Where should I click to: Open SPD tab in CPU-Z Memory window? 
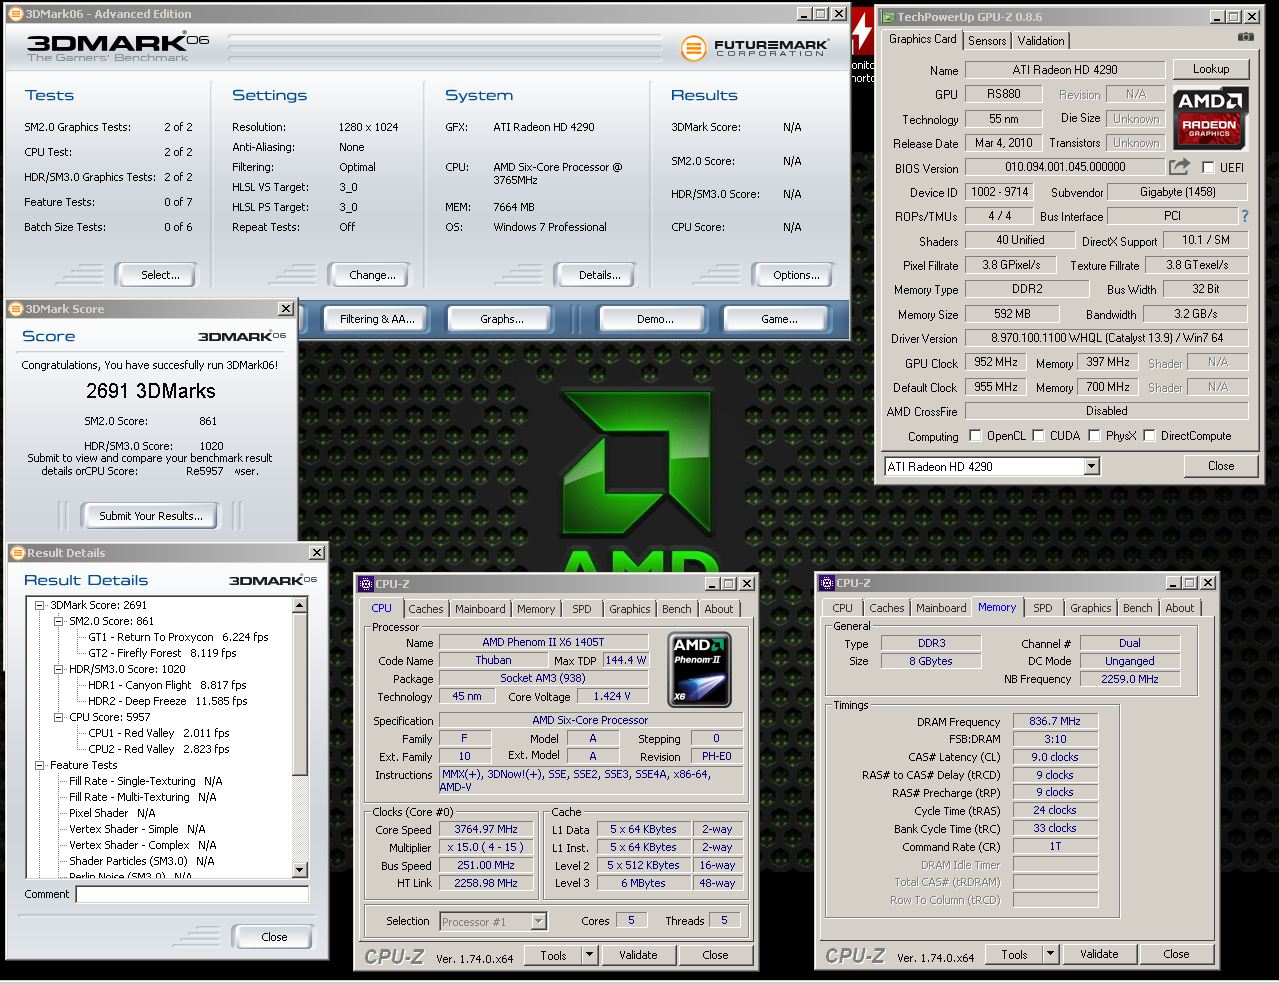click(x=1042, y=608)
